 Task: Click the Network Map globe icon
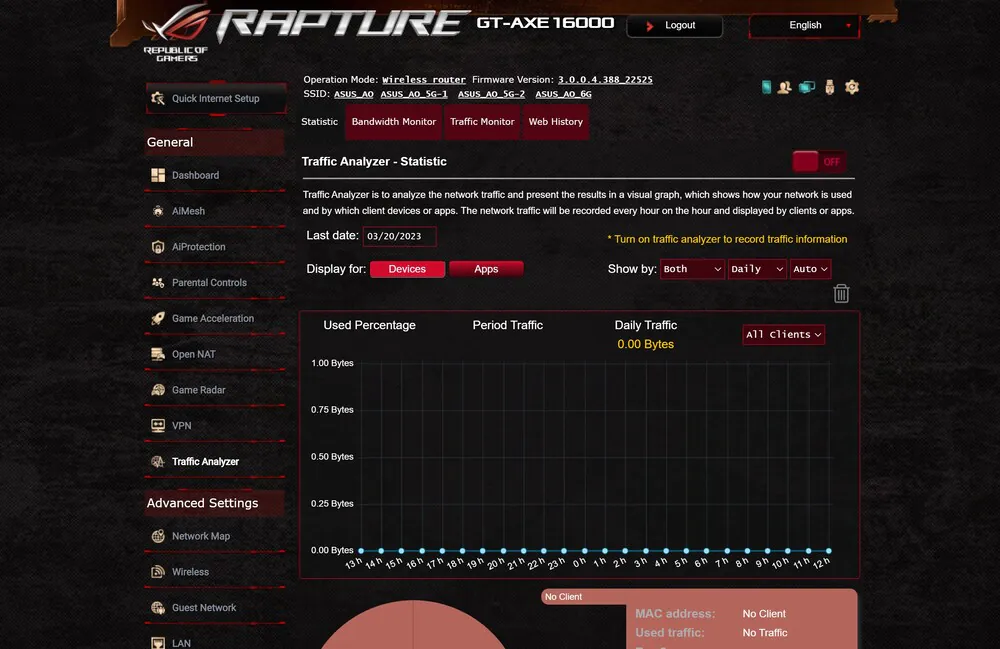(x=158, y=536)
